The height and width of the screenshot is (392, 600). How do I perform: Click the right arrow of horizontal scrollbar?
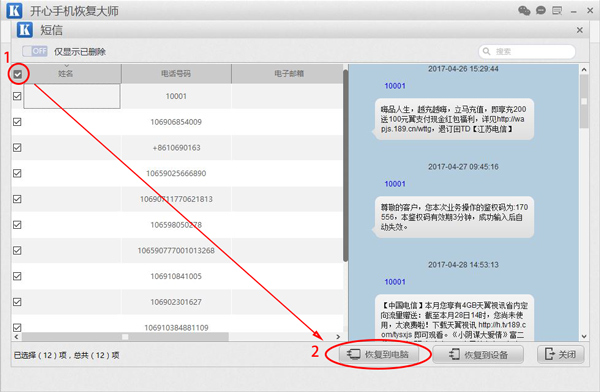click(x=338, y=337)
